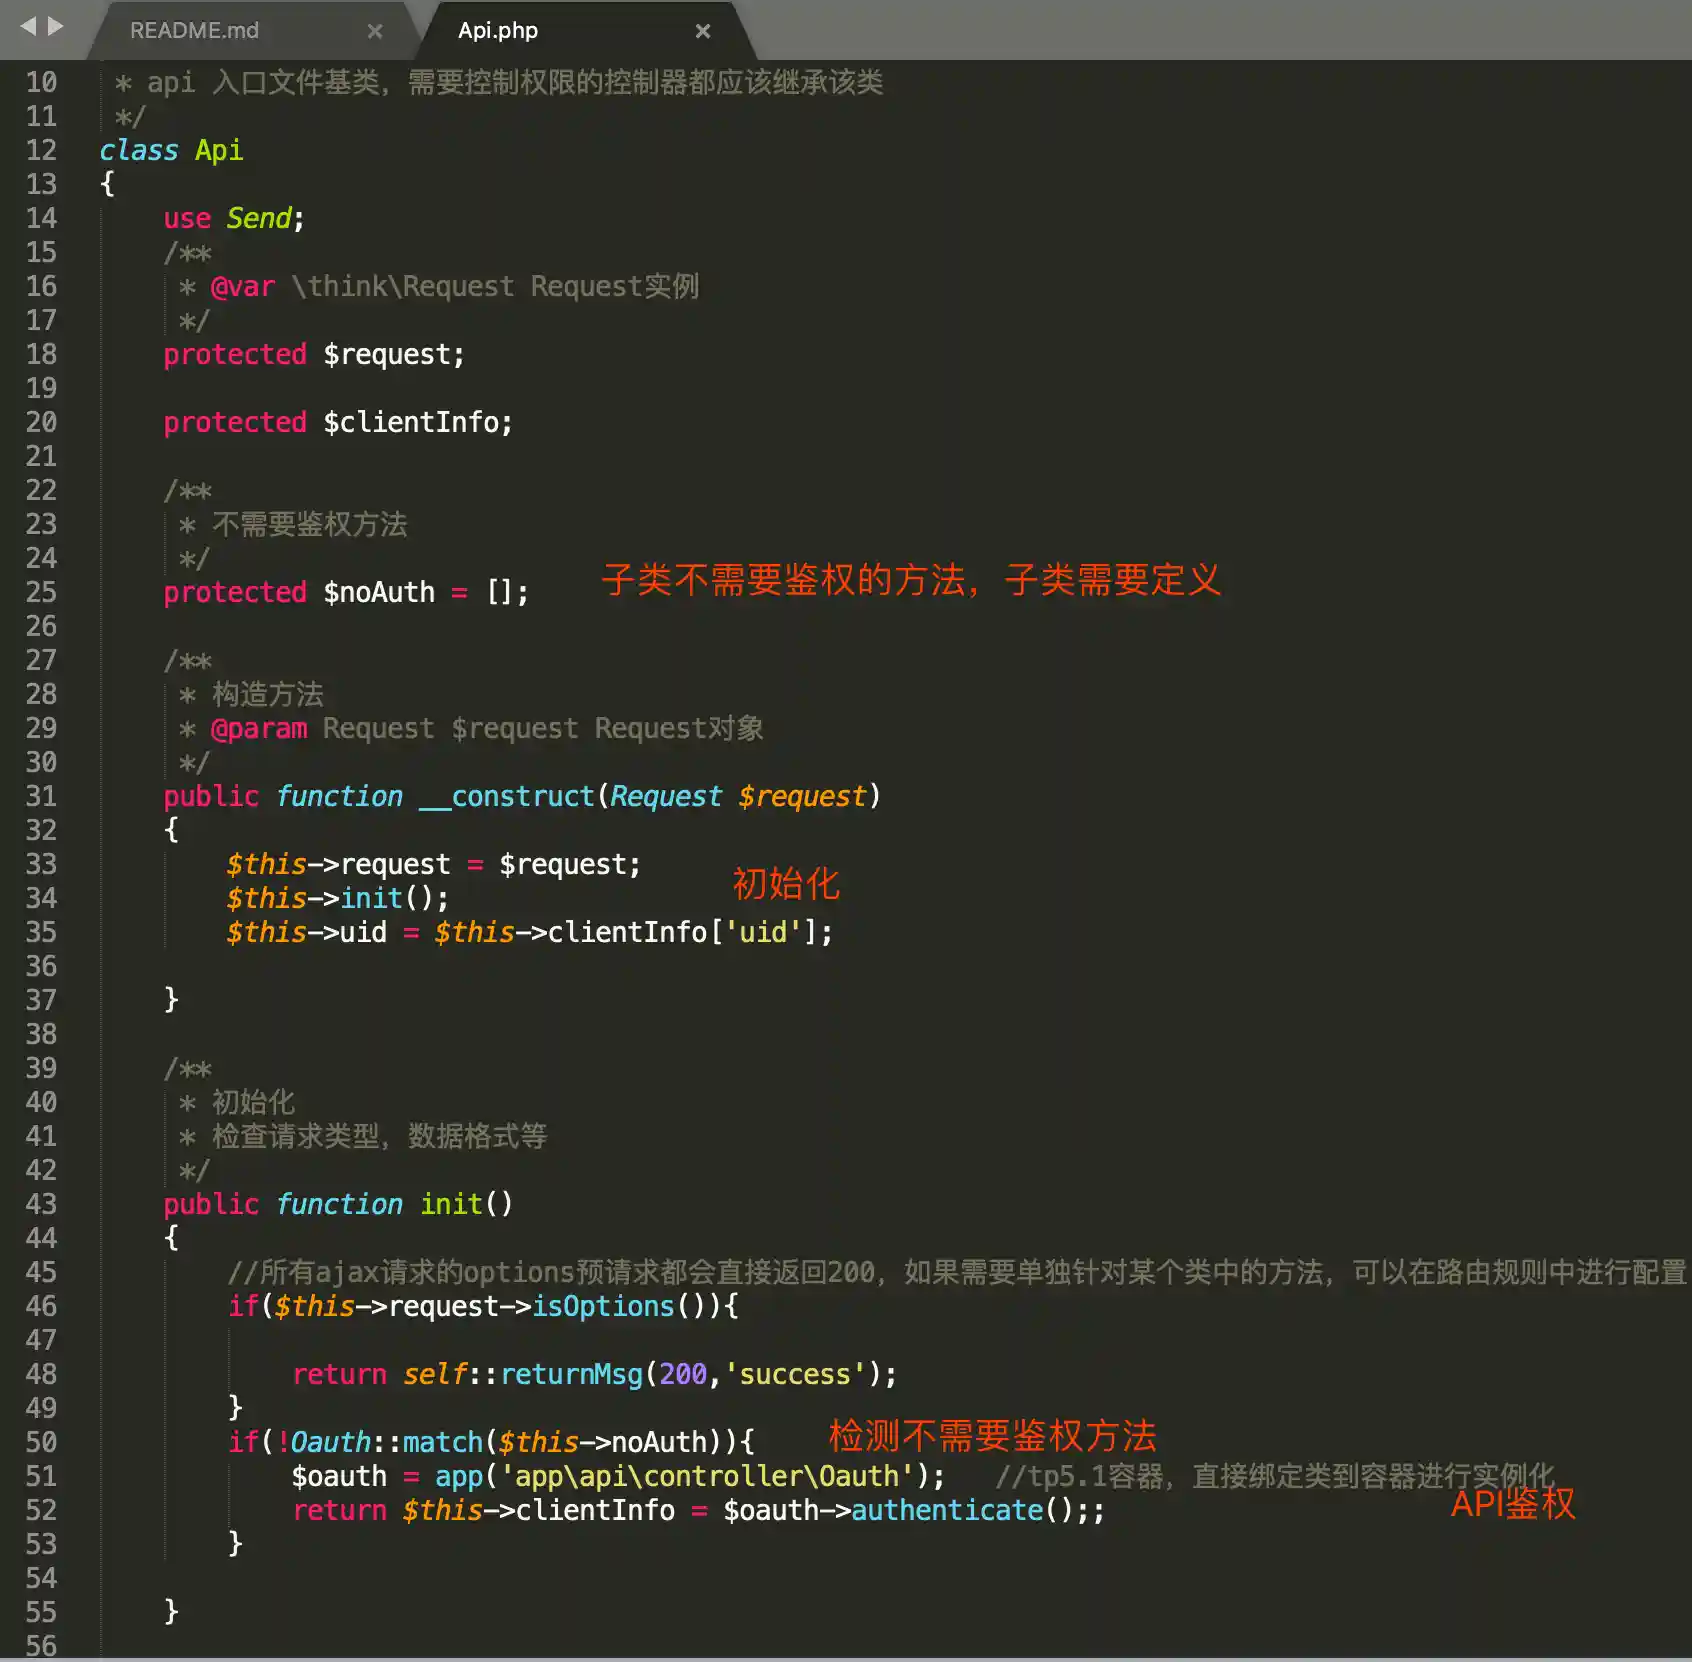Click line number 43 in the gutter
This screenshot has height=1662, width=1692.
(41, 1204)
